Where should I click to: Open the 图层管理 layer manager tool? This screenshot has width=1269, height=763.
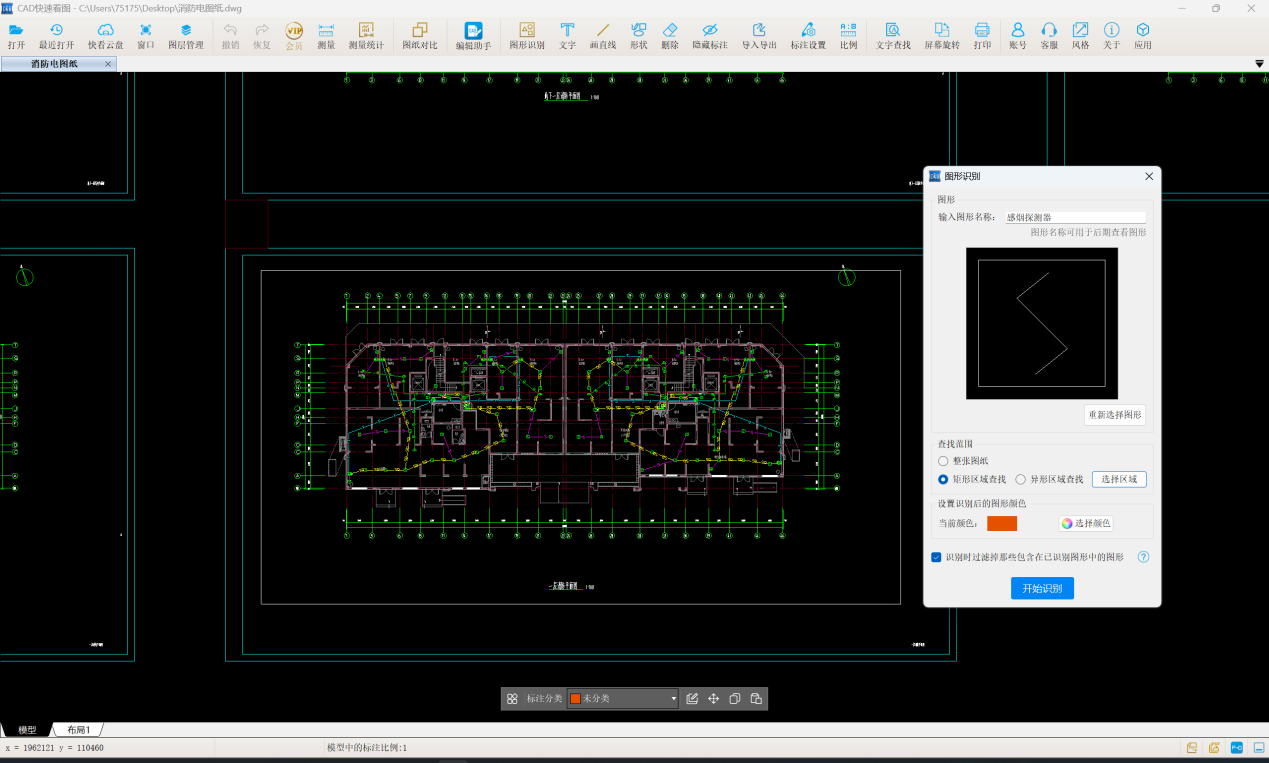tap(185, 36)
